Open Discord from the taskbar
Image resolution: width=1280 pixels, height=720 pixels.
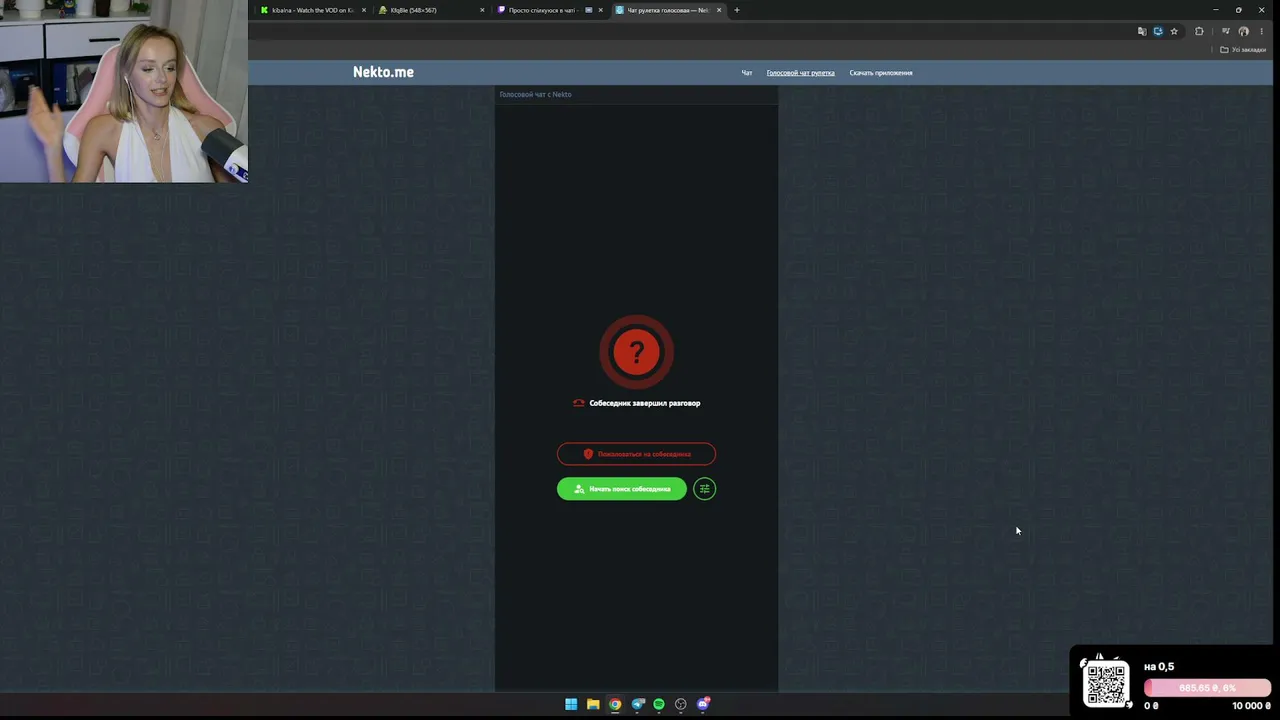pos(703,704)
